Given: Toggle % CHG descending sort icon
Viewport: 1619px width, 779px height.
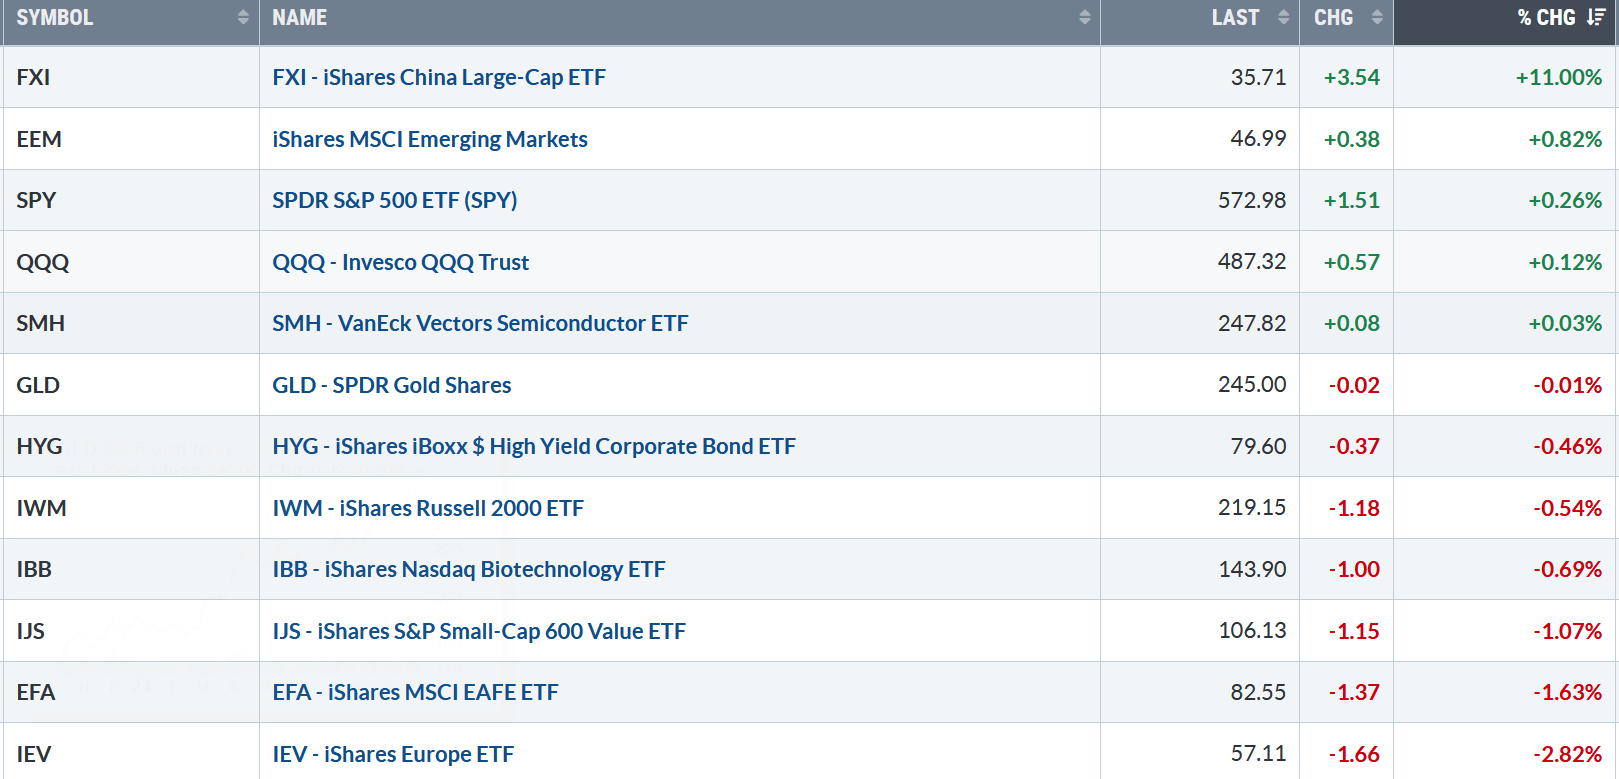Looking at the screenshot, I should coord(1596,18).
